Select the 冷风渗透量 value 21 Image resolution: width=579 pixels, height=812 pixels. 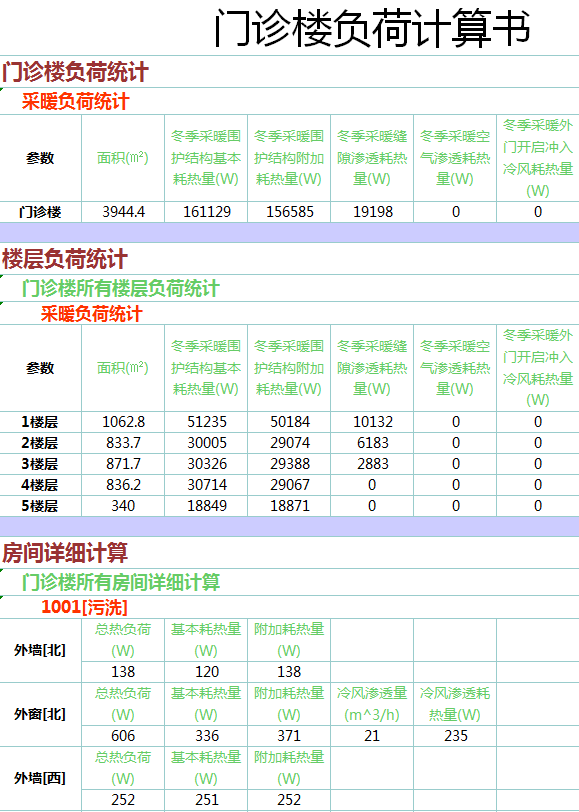372,736
